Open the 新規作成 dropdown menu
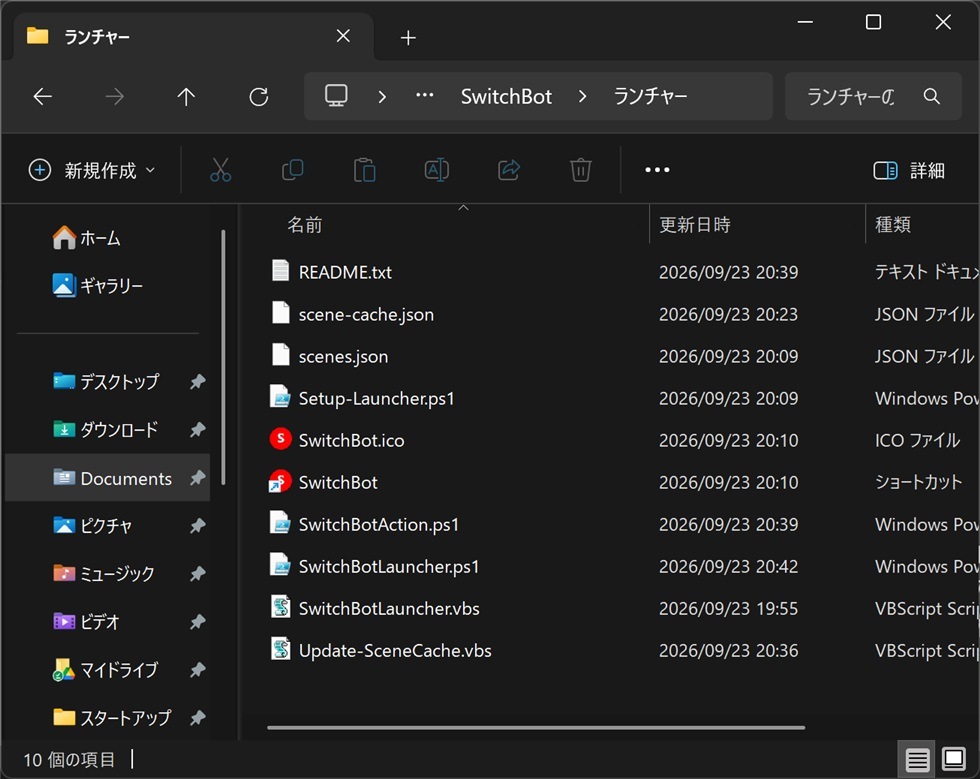 [92, 170]
